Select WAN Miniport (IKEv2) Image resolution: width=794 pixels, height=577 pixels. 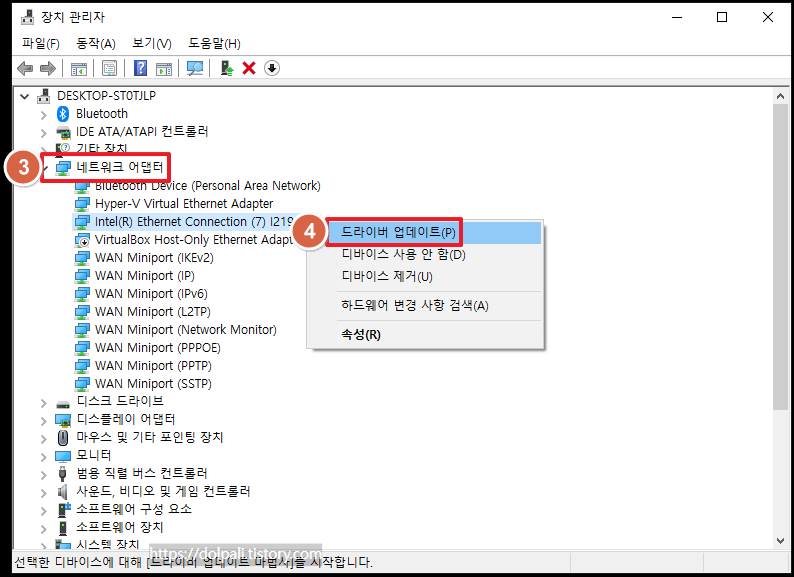click(x=154, y=258)
